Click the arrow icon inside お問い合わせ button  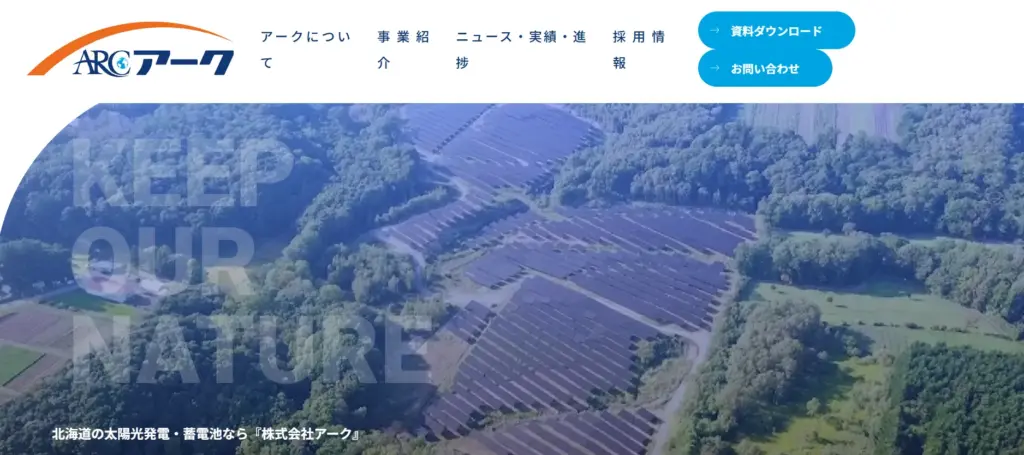pyautogui.click(x=714, y=69)
